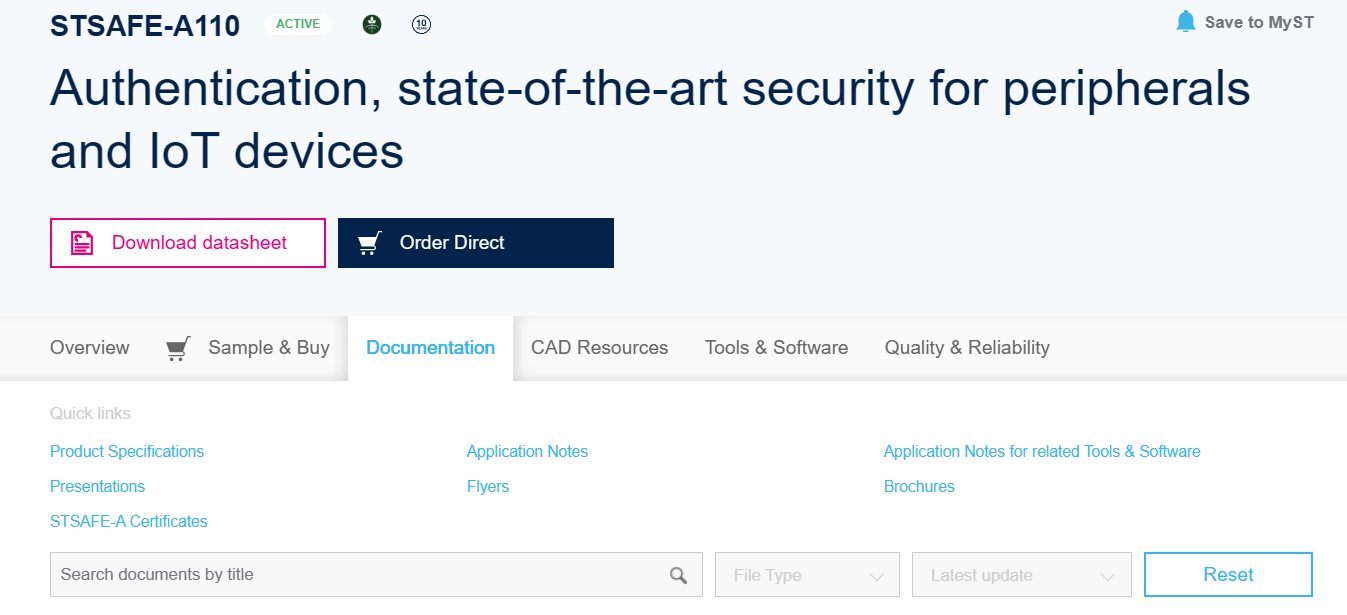Follow the Application Notes quick link
This screenshot has height=615, width=1347.
tap(527, 451)
